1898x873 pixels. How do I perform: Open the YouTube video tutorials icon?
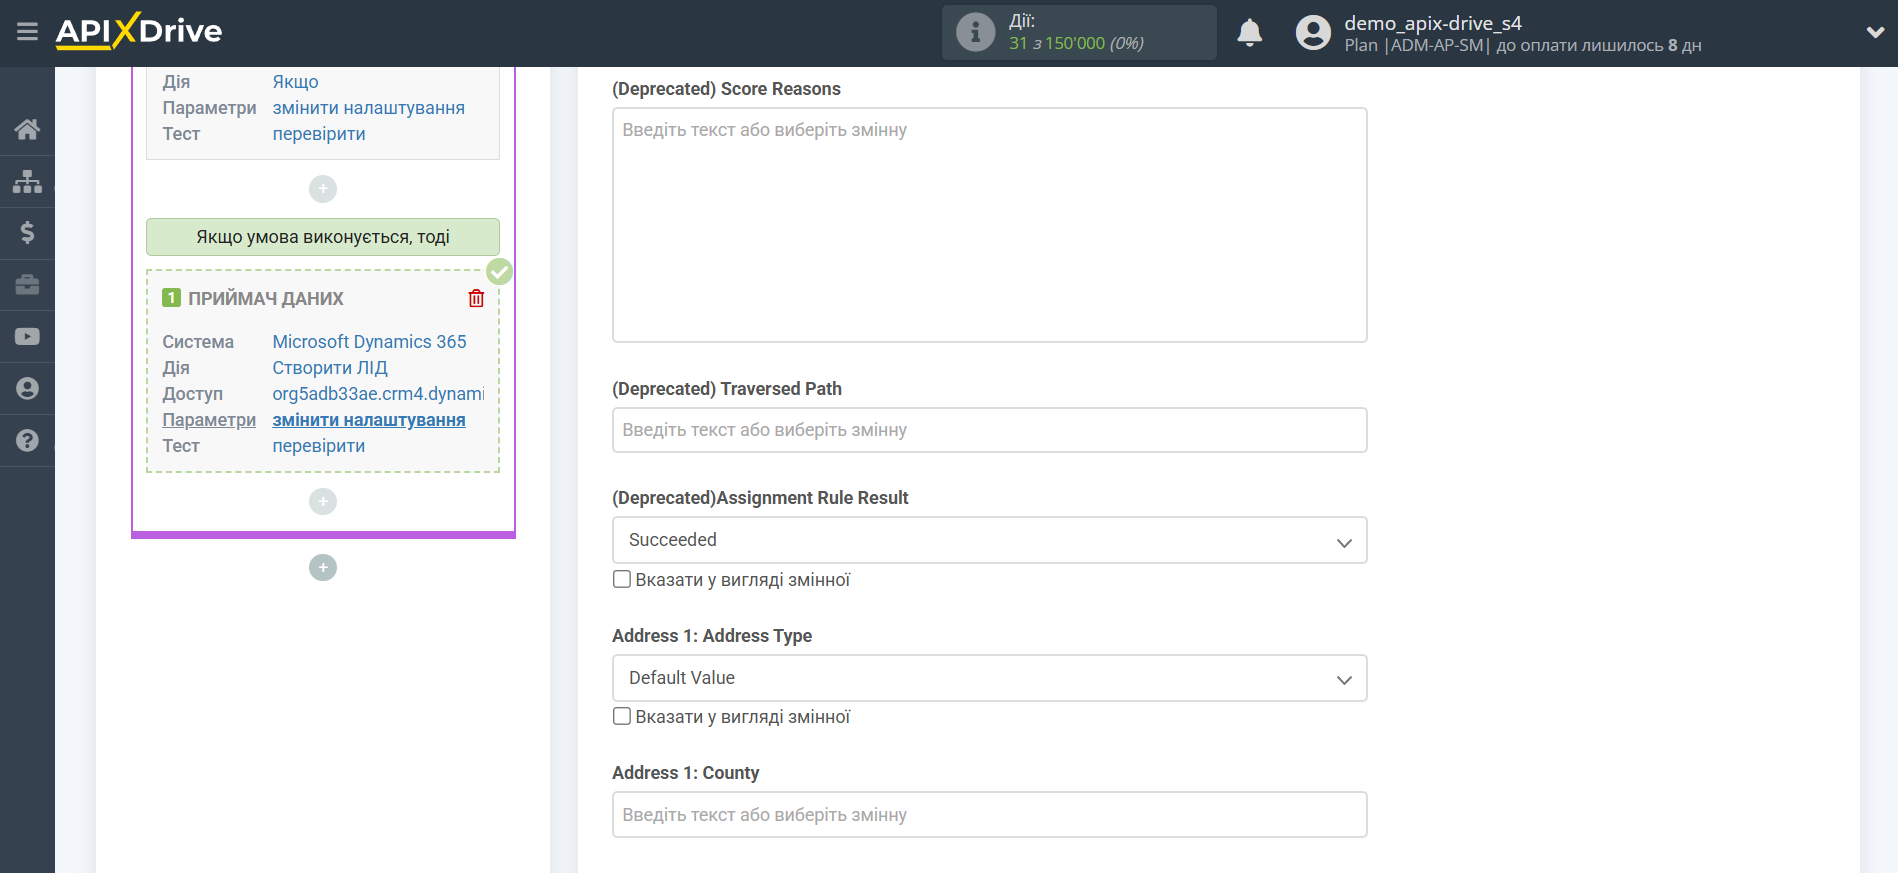tap(27, 337)
